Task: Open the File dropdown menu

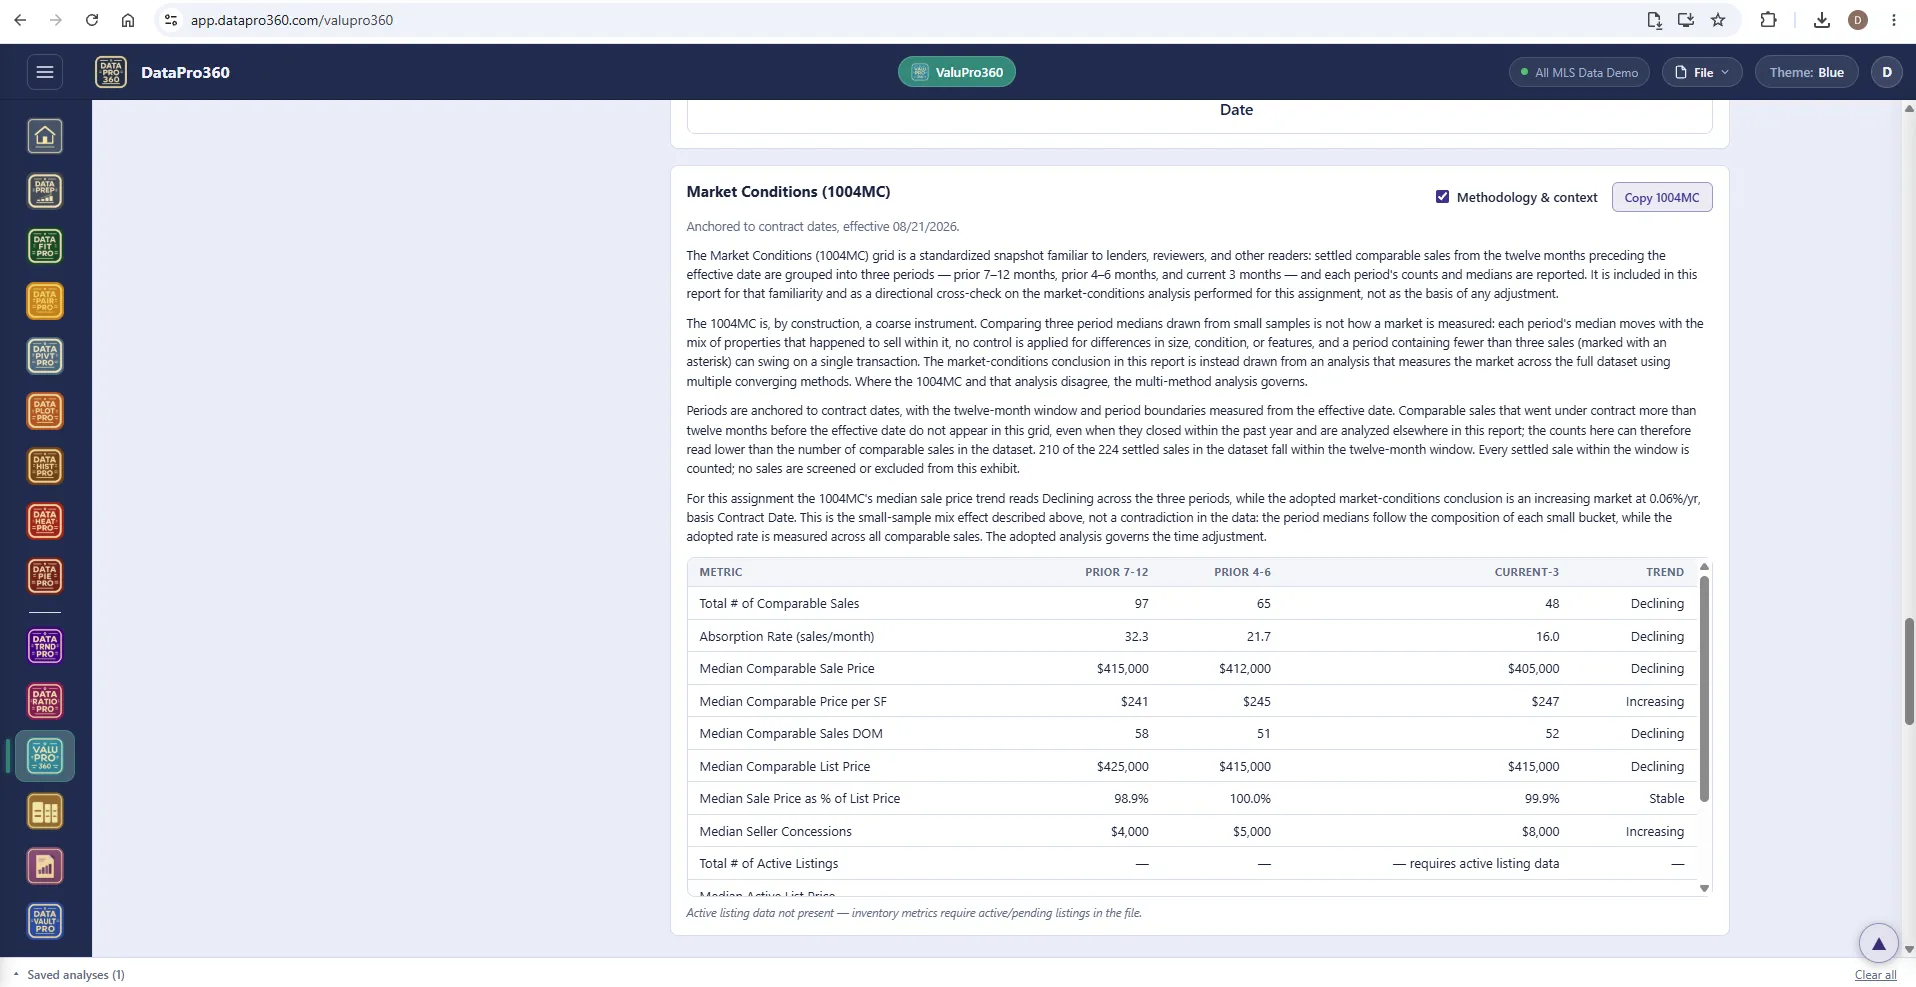Action: 1702,72
